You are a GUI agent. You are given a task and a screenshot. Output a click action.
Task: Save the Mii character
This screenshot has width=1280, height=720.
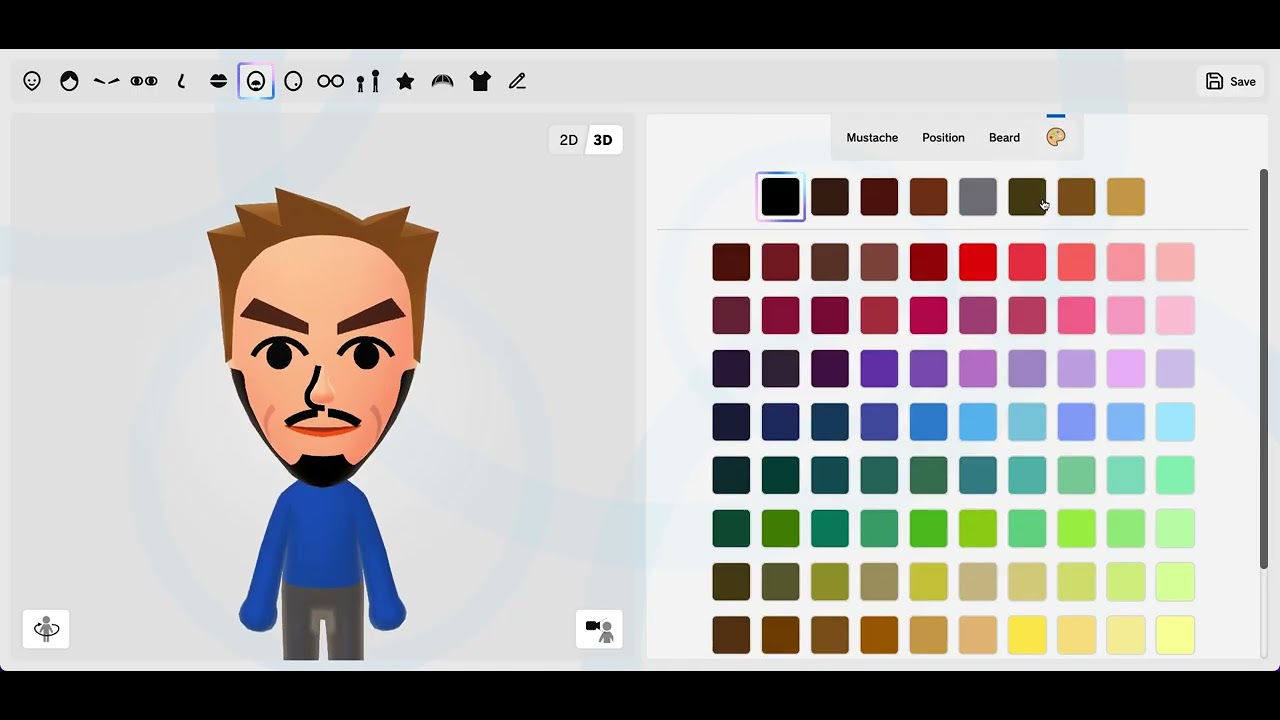tap(1230, 82)
